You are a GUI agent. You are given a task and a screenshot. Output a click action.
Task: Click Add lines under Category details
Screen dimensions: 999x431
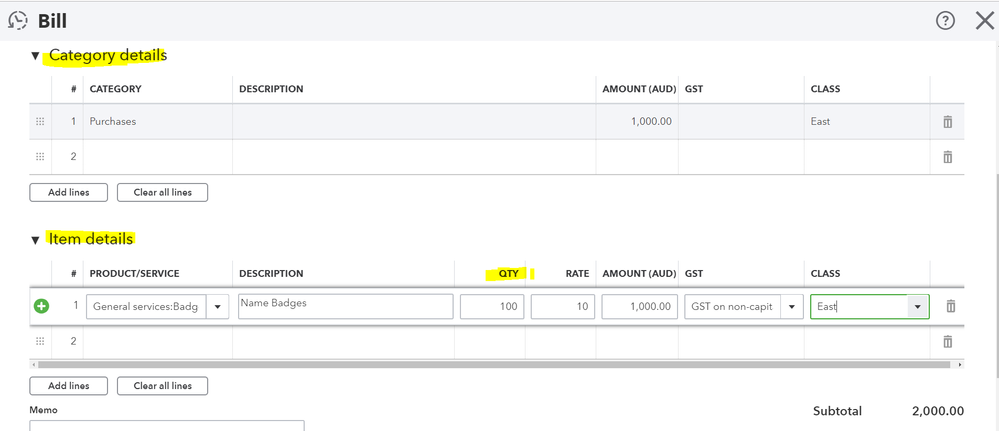68,192
